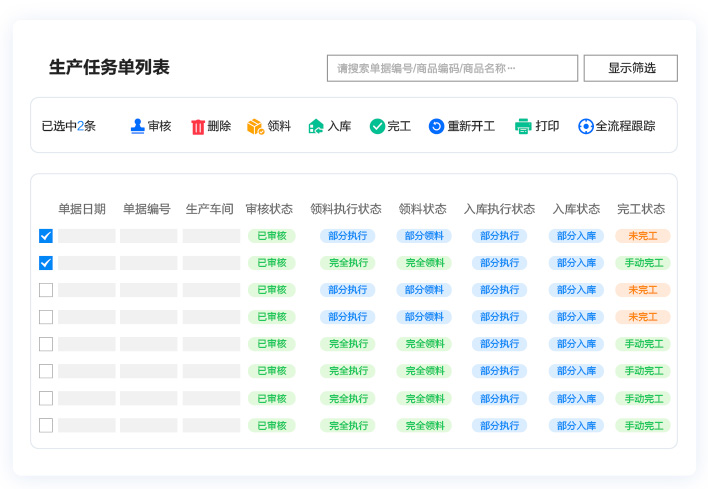Click the first row's 未完工 orange tag
This screenshot has height=489, width=708.
click(642, 236)
